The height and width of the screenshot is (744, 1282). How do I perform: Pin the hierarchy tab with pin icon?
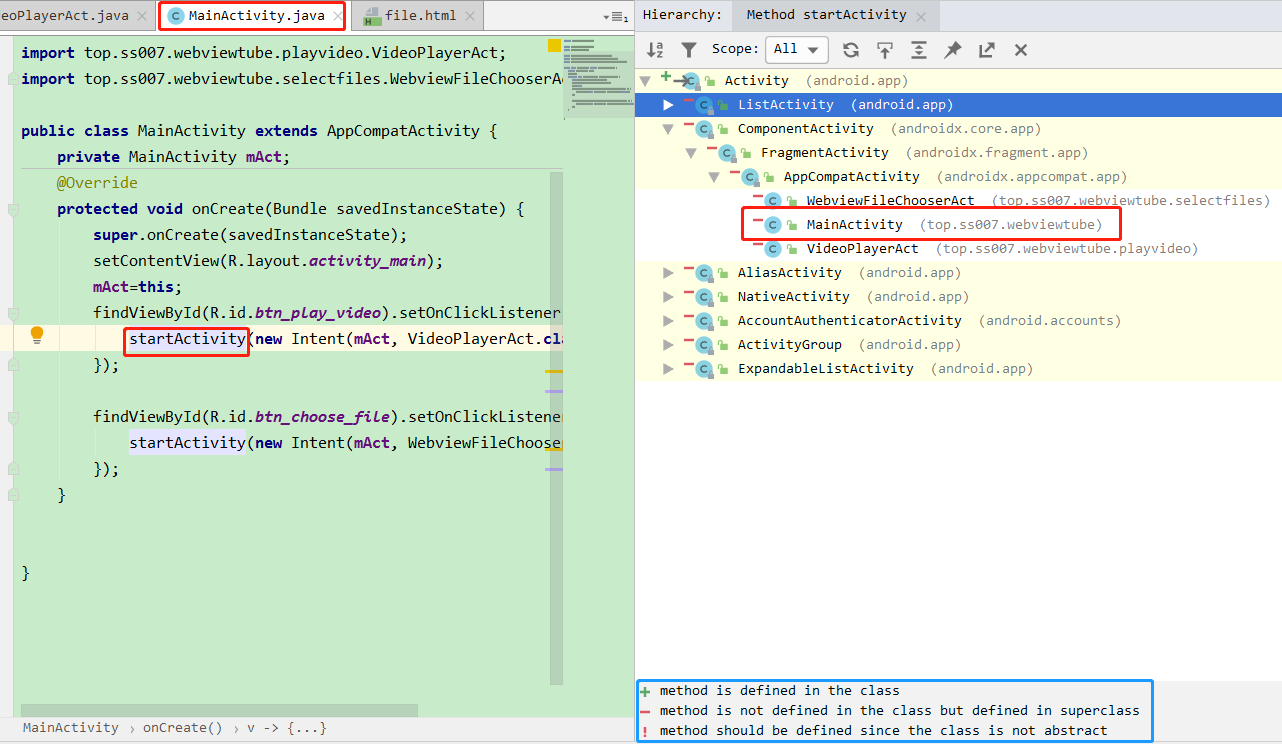[x=953, y=49]
